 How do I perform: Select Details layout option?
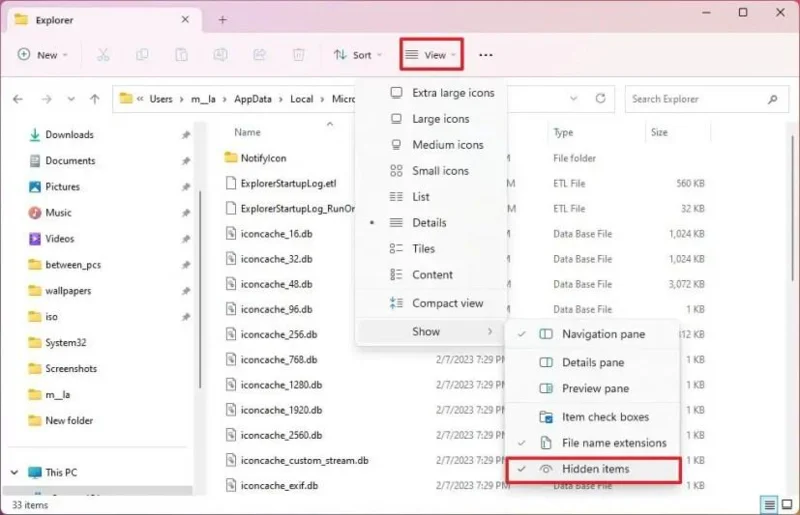(432, 223)
